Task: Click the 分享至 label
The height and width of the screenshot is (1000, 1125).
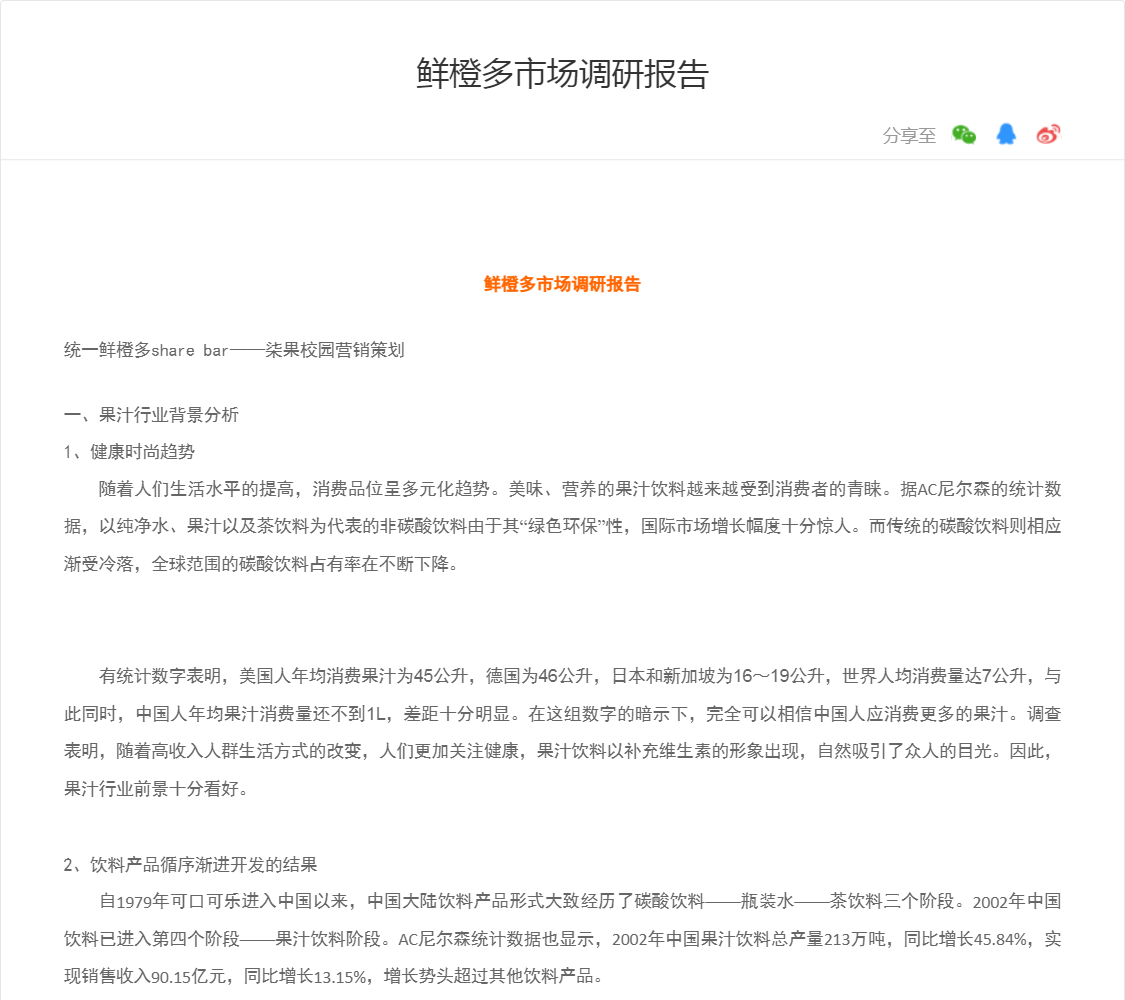Action: pos(909,136)
